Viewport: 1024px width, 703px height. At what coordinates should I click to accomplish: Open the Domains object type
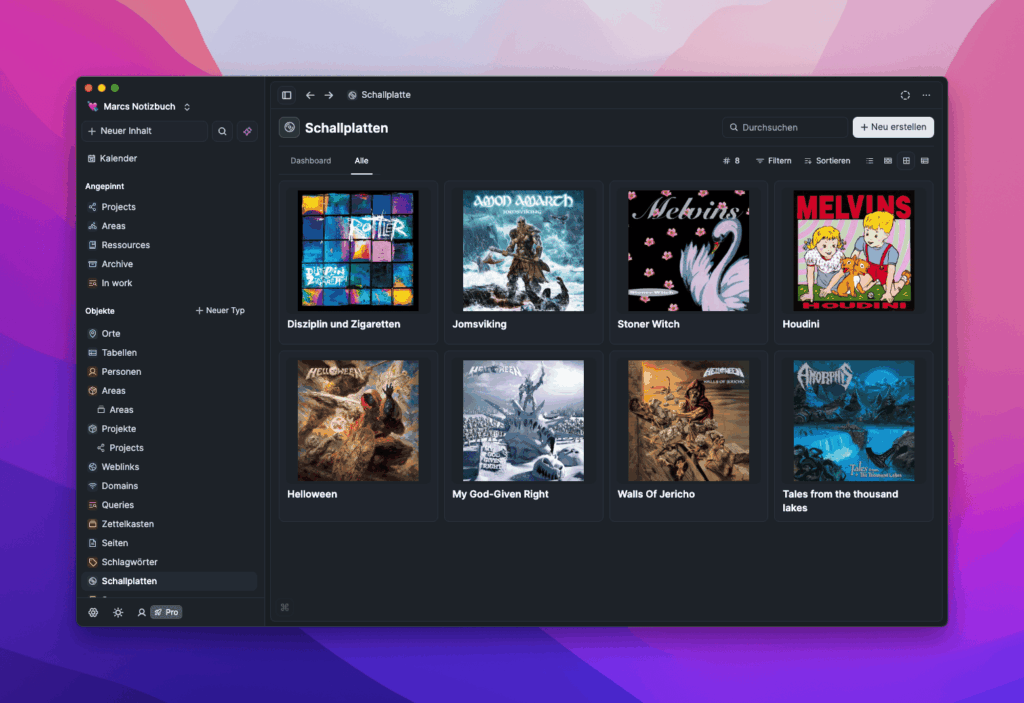pos(169,486)
